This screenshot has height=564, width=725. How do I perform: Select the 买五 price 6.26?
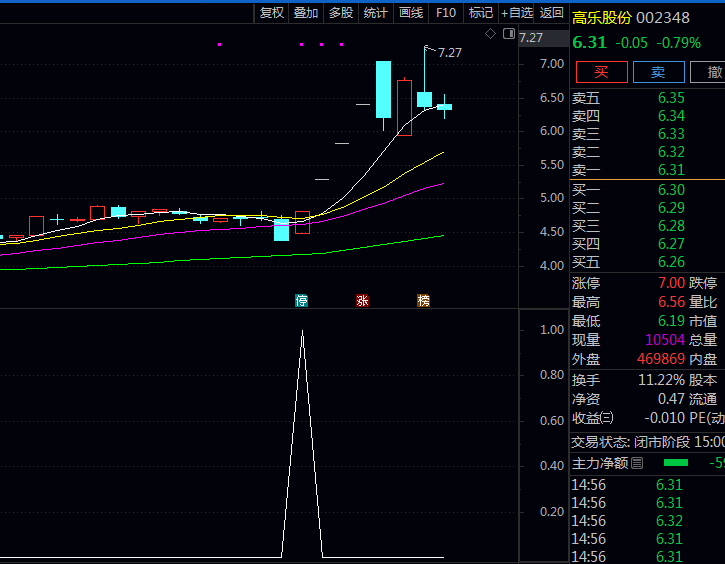(x=671, y=262)
